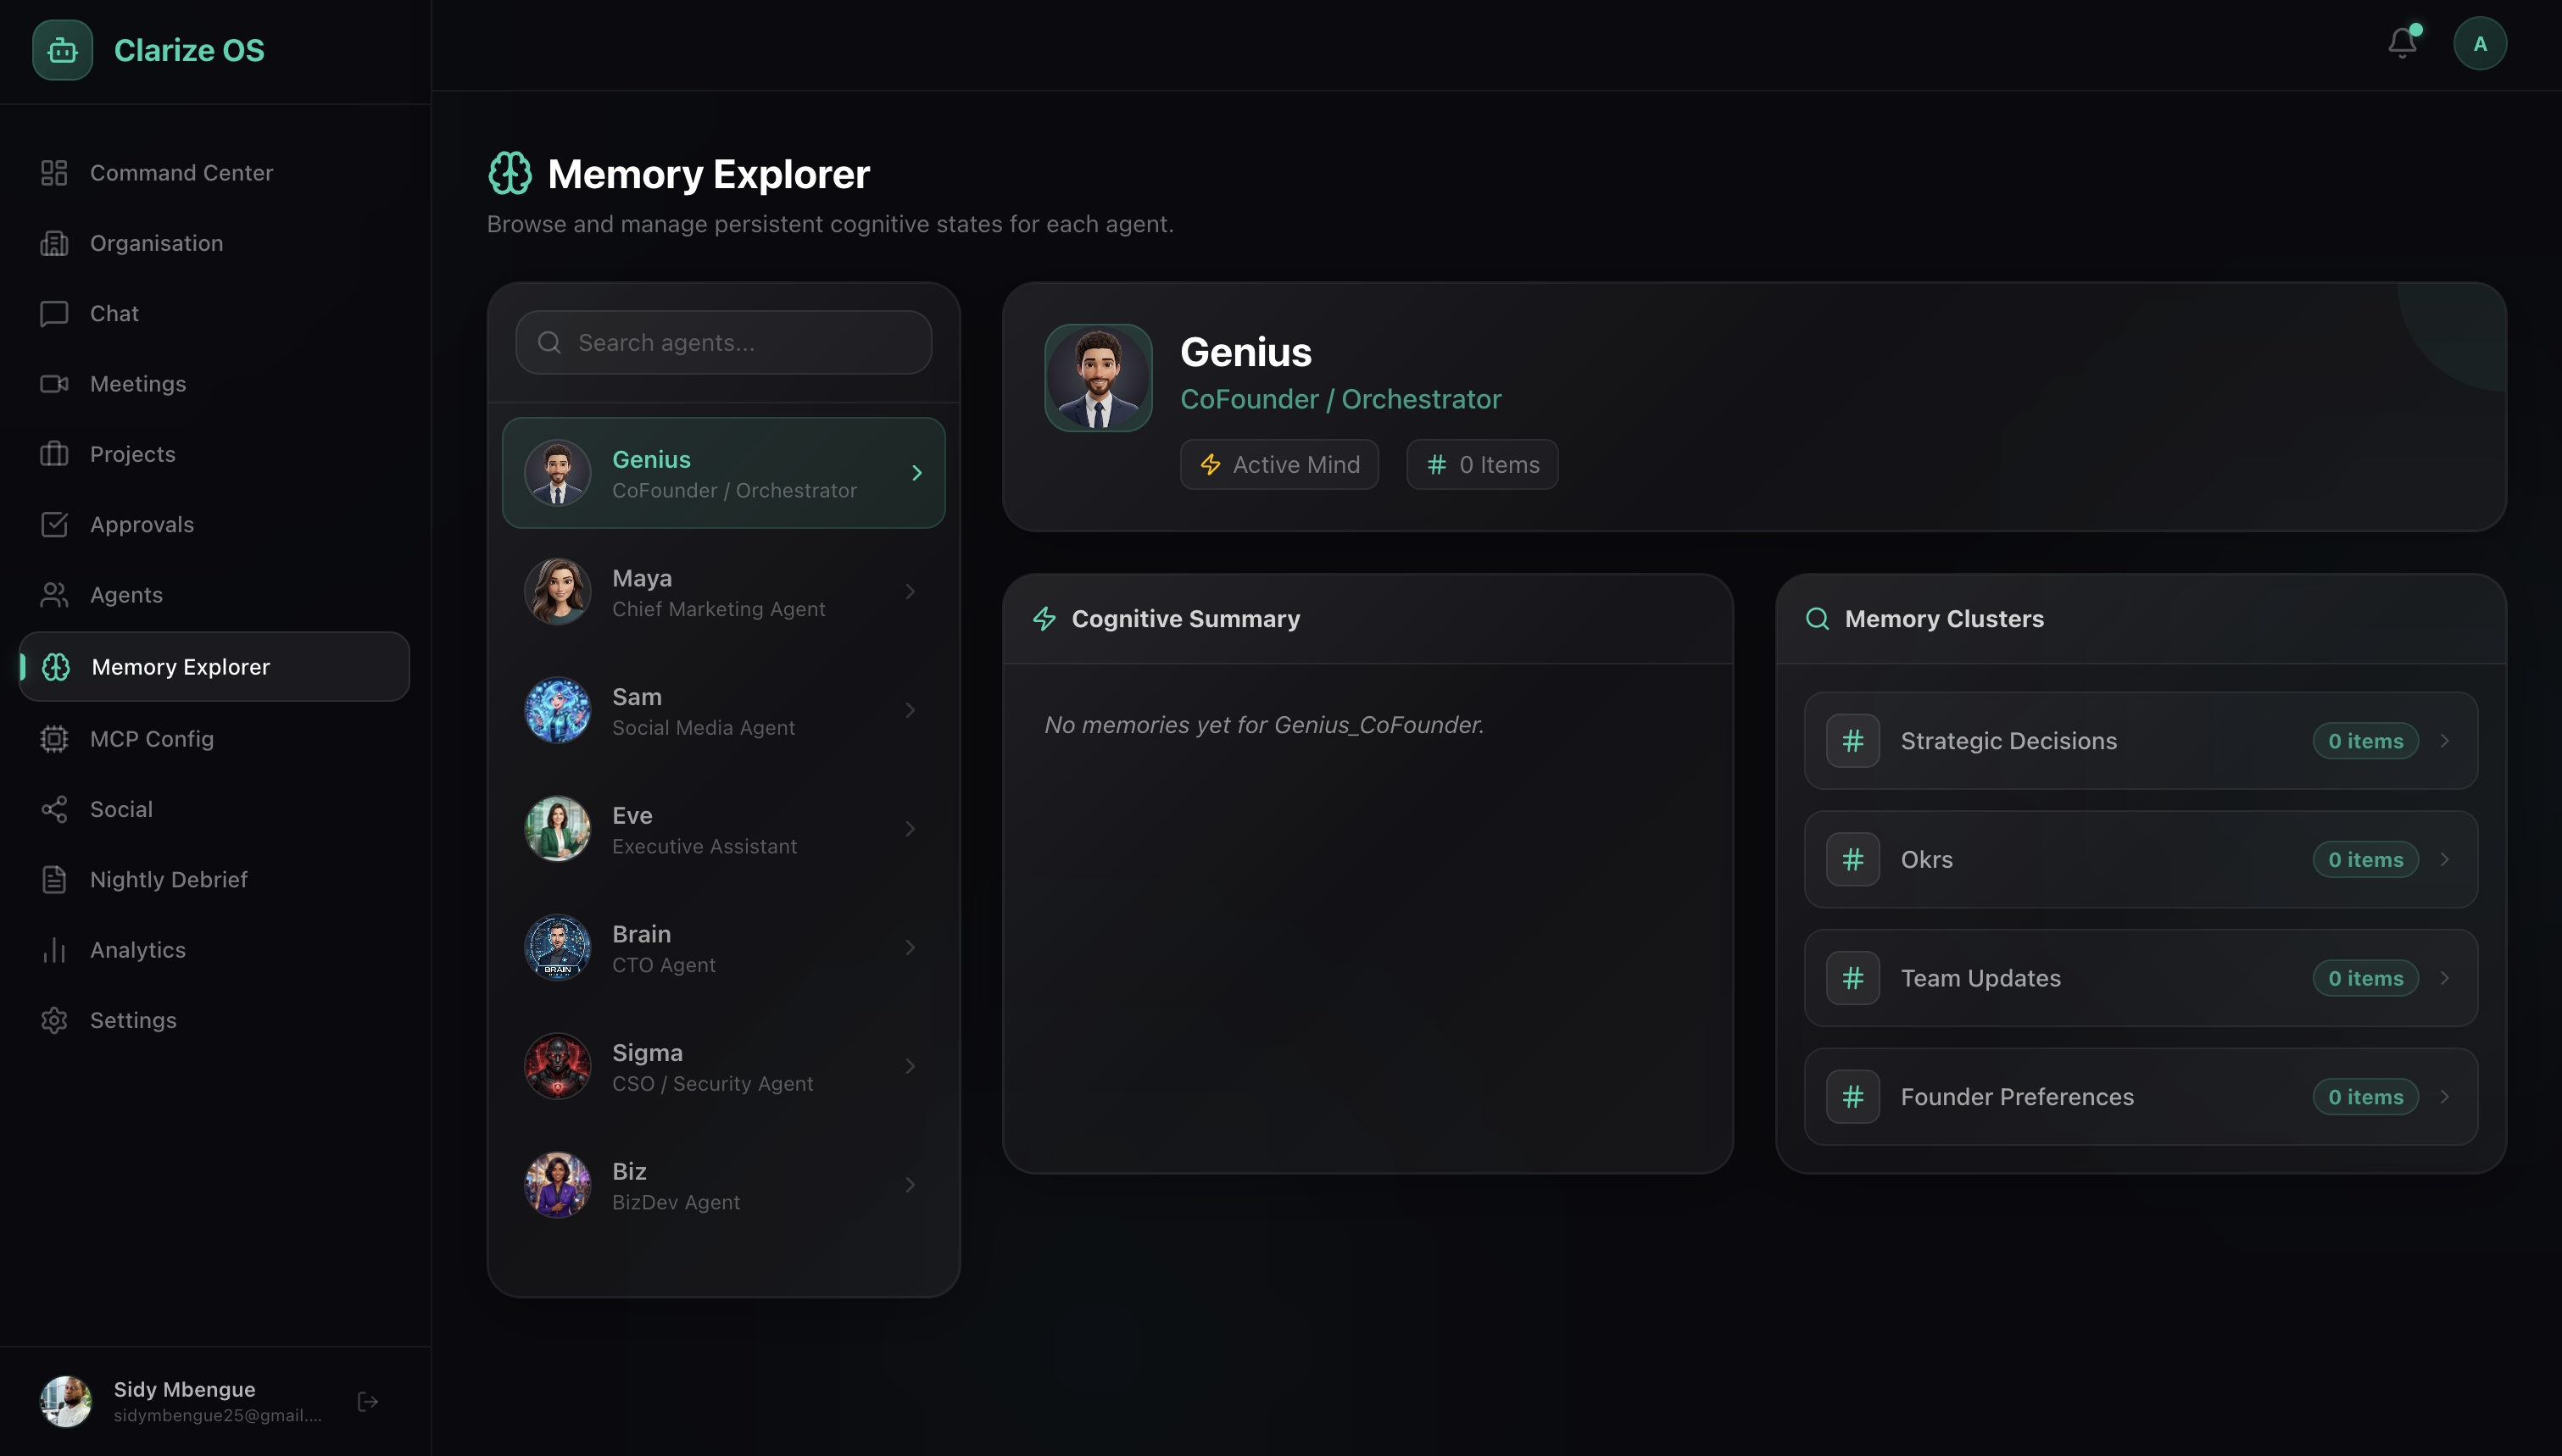Click the Analytics bar chart icon
Viewport: 2562px width, 1456px height.
(54, 949)
